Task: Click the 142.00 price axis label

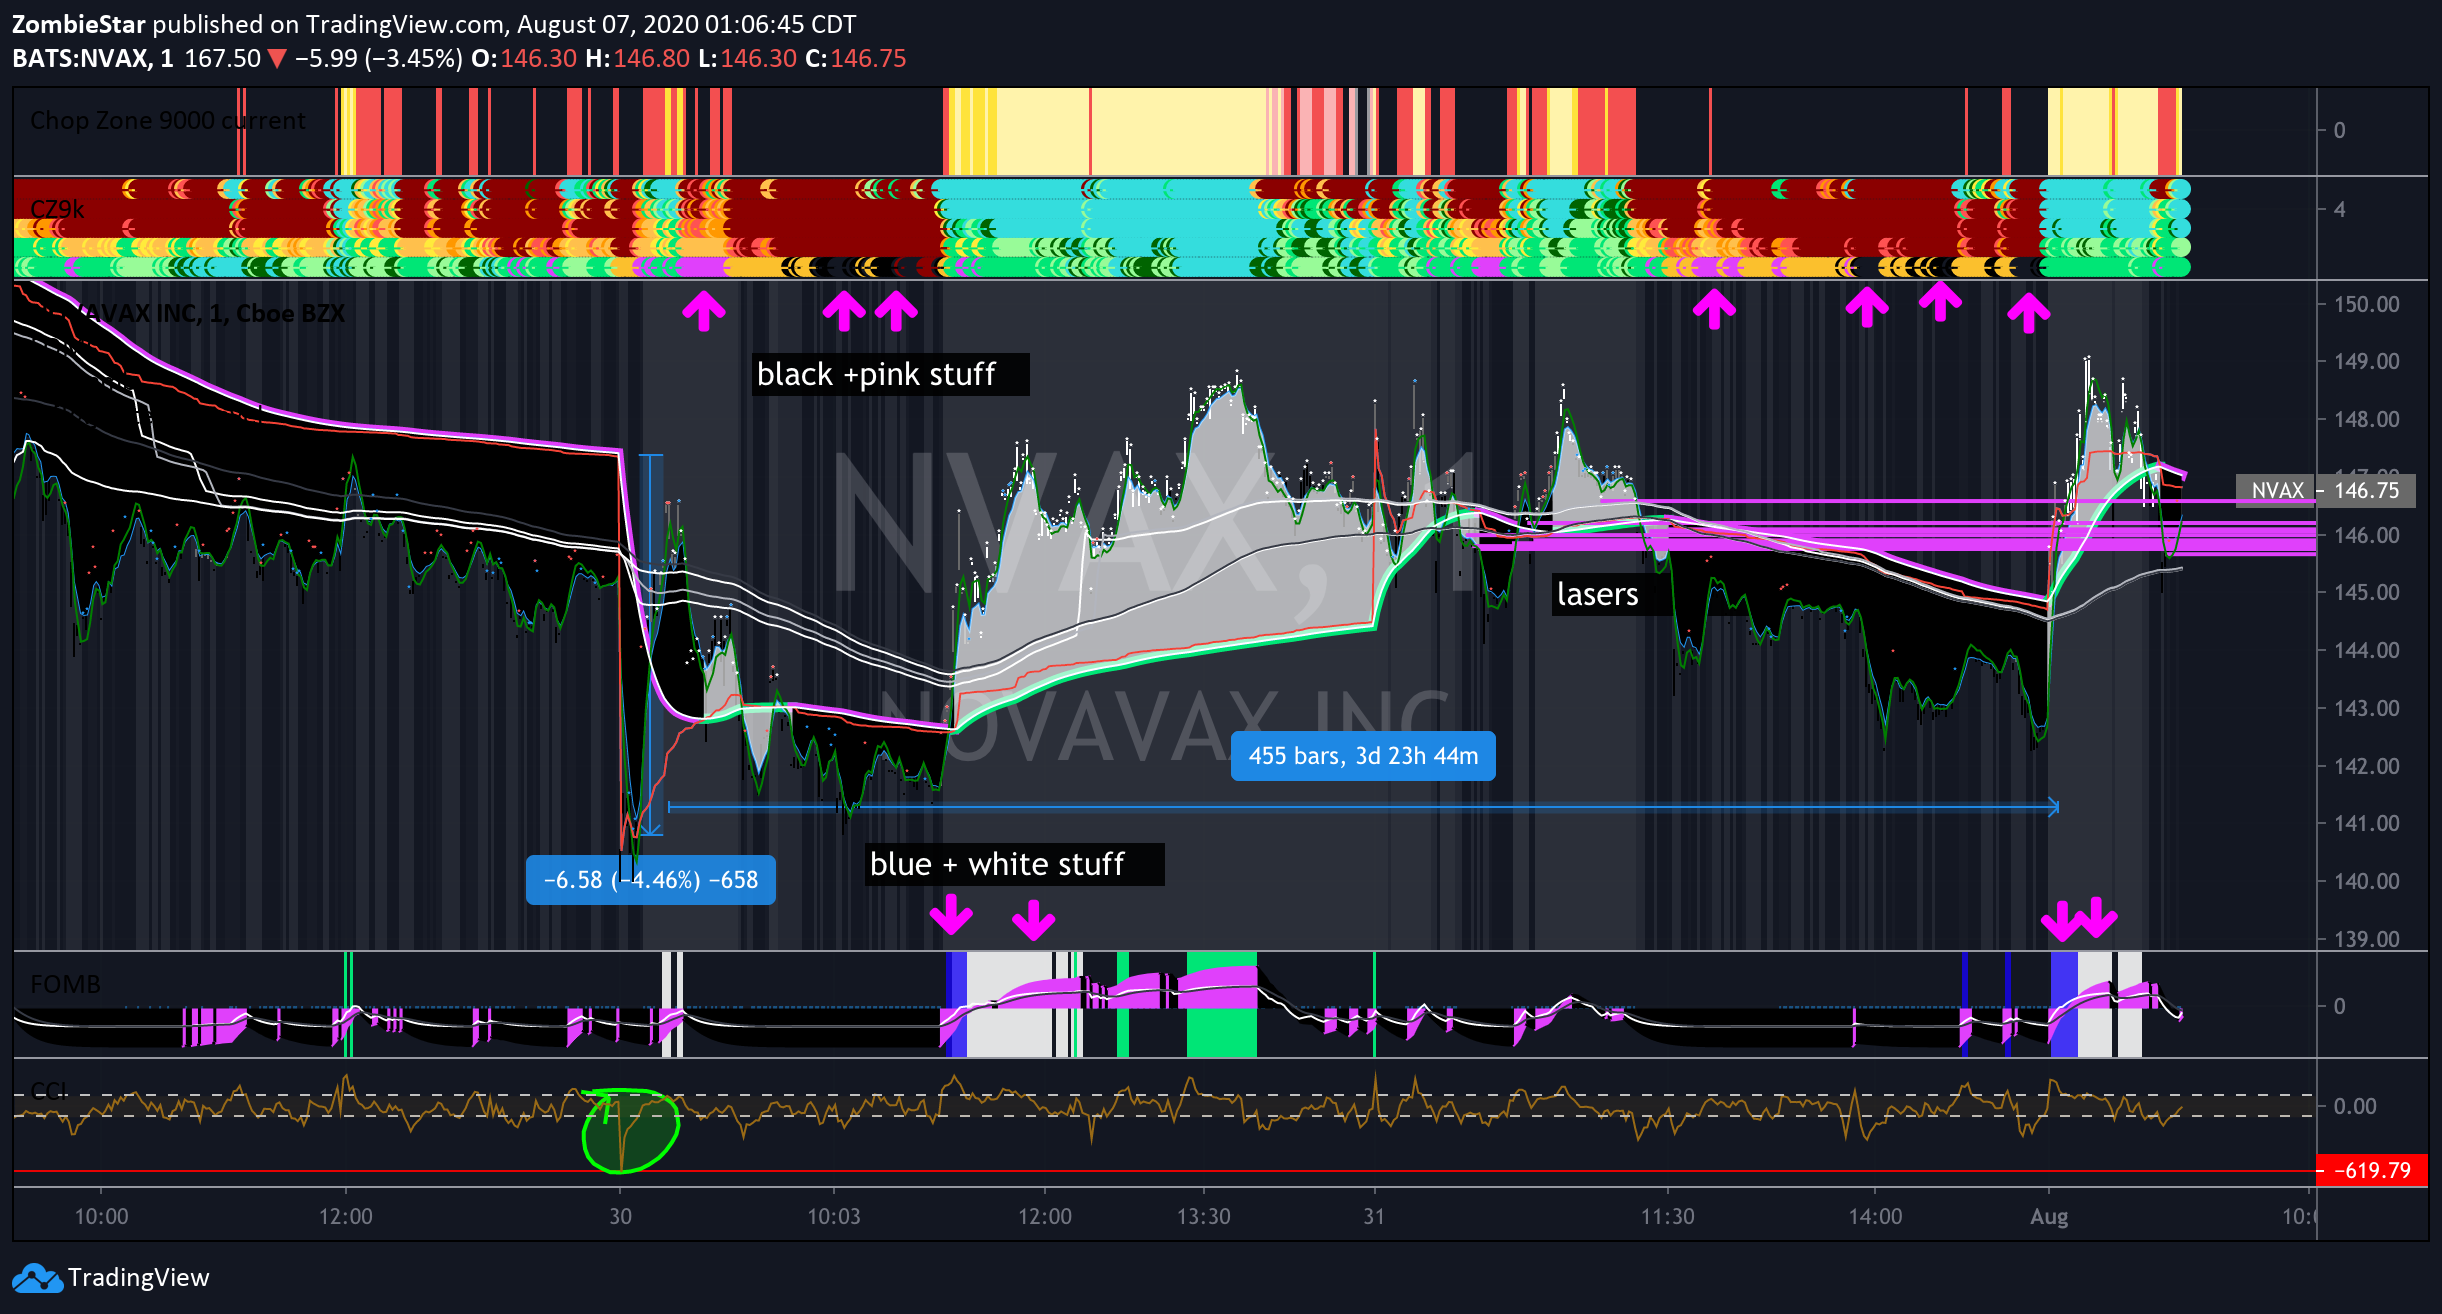Action: tap(2366, 766)
